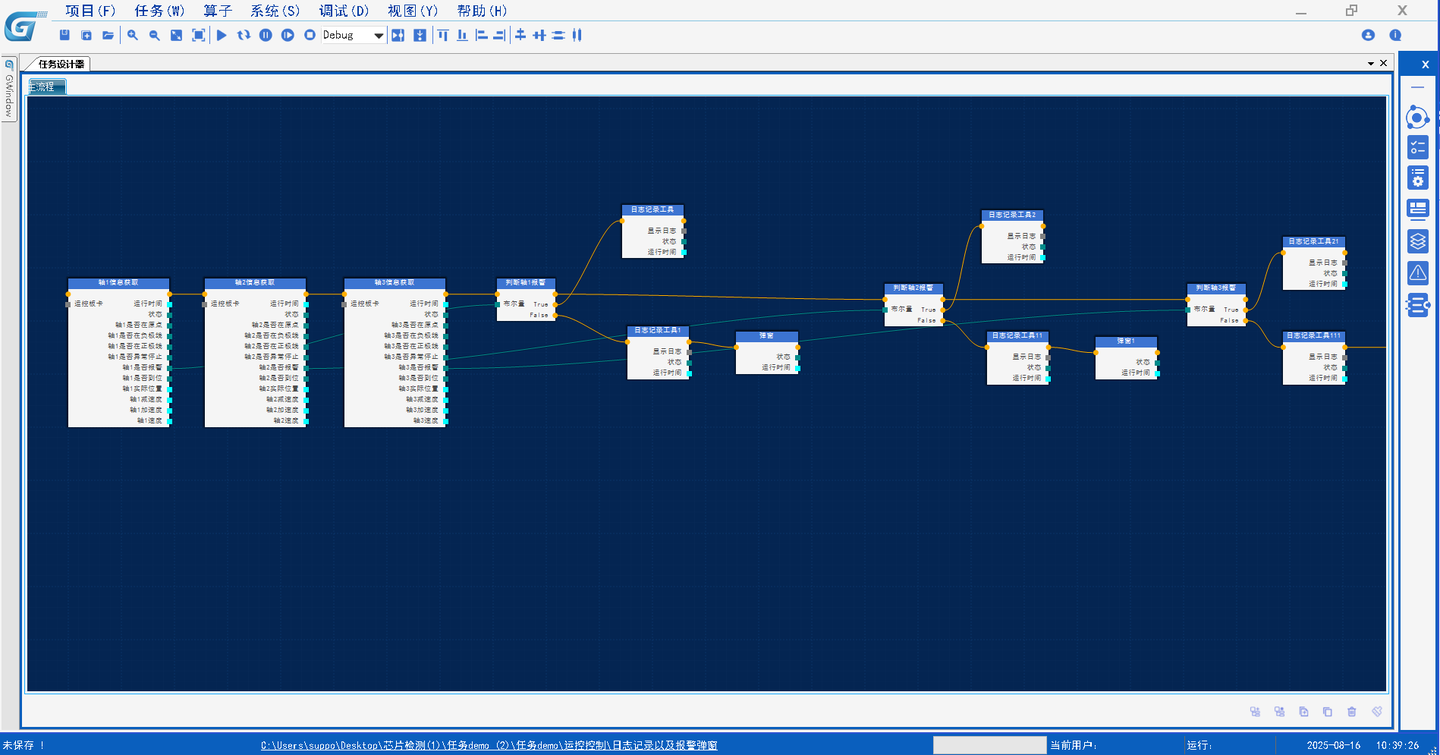Open the list-with-gear settings panel
Image resolution: width=1440 pixels, height=755 pixels.
coord(1417,178)
